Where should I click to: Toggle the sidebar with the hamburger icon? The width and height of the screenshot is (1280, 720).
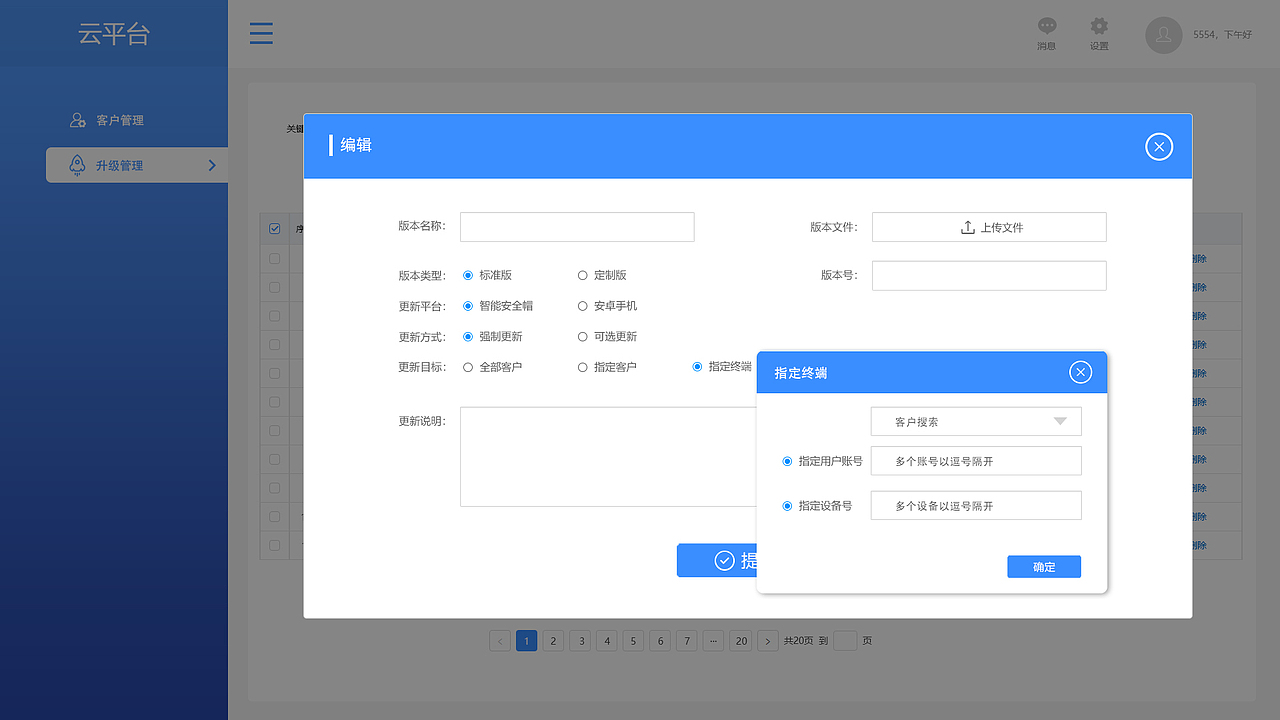261,33
